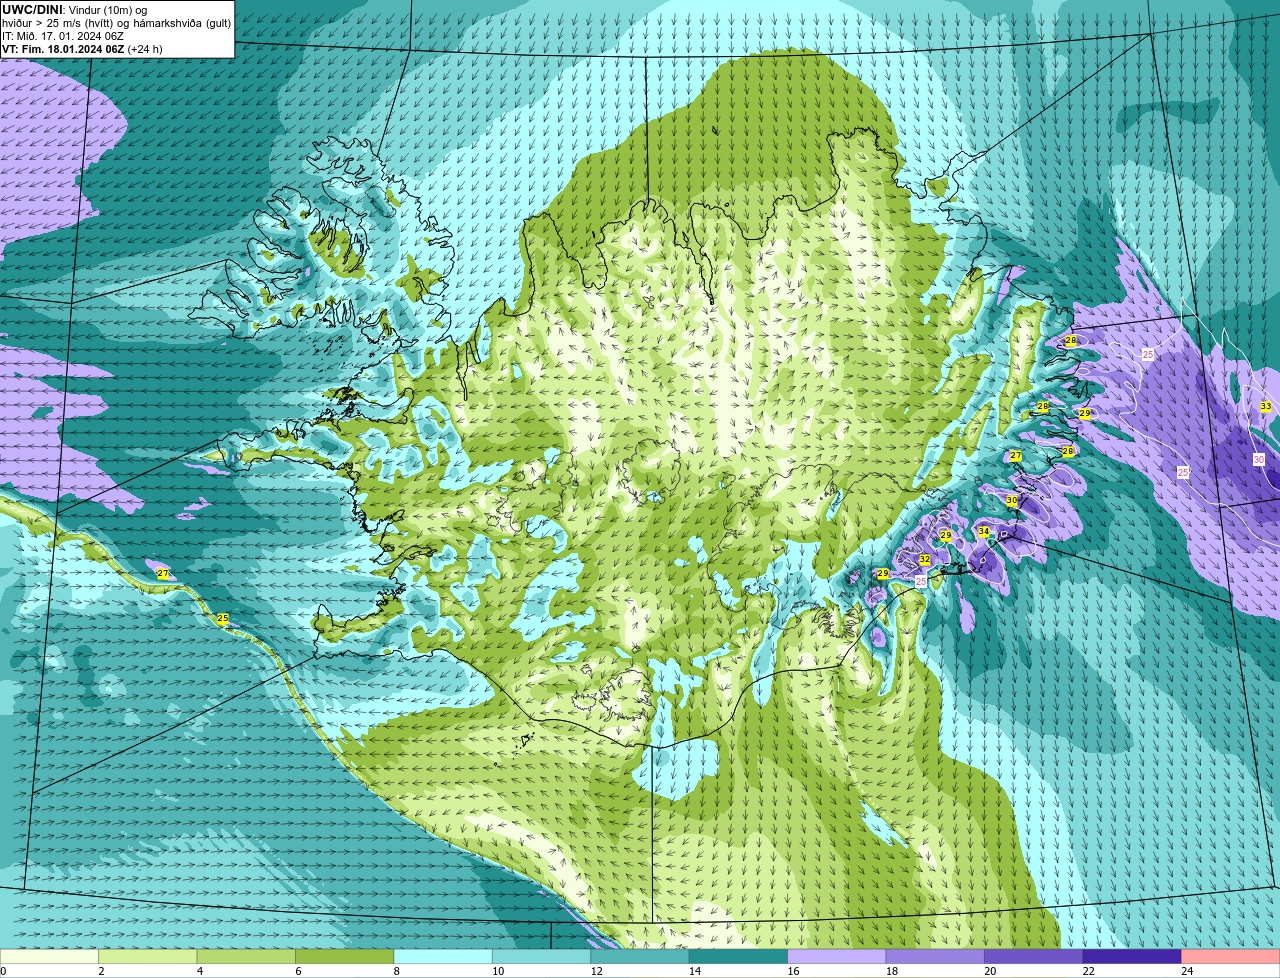
Task: Click the legend tick label '12'
Action: point(596,971)
